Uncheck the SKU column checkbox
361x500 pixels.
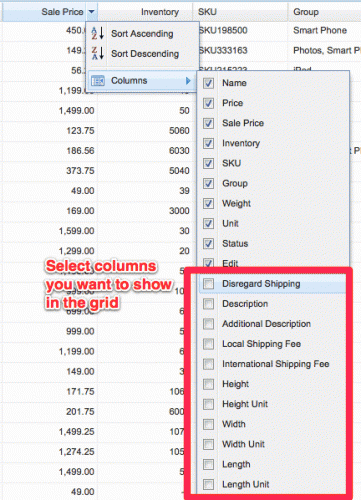209,163
